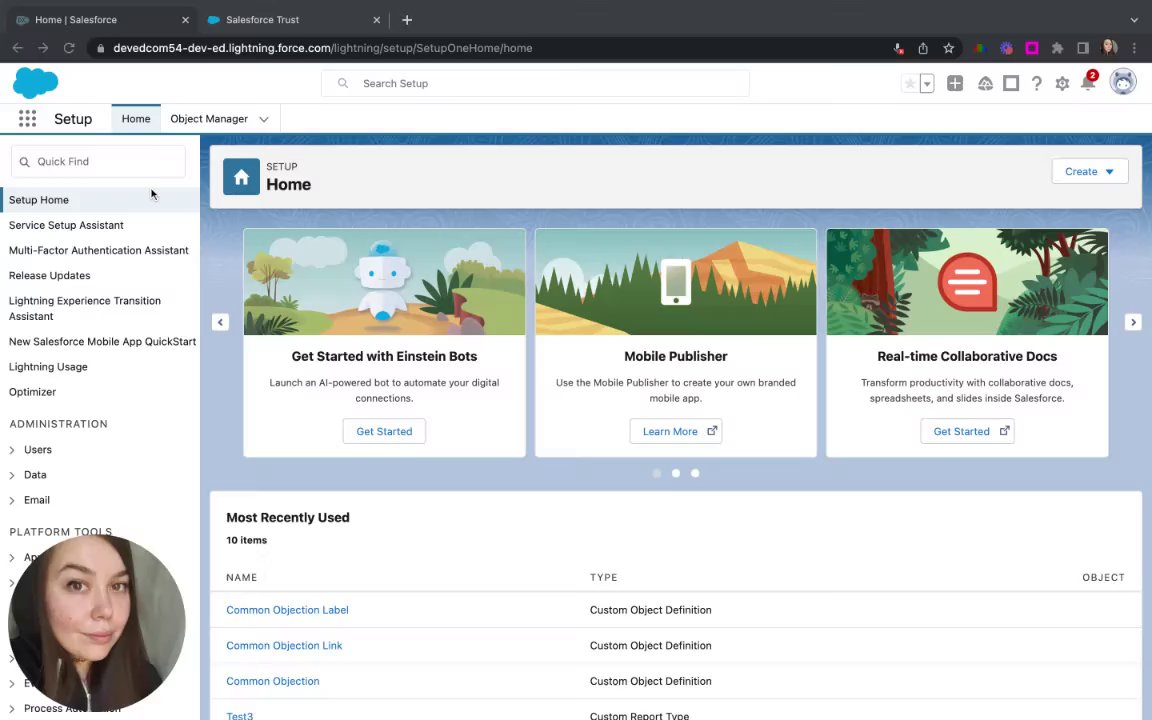The image size is (1152, 720).
Task: Open Lightning Experience Transition Assistant
Action: point(84,309)
